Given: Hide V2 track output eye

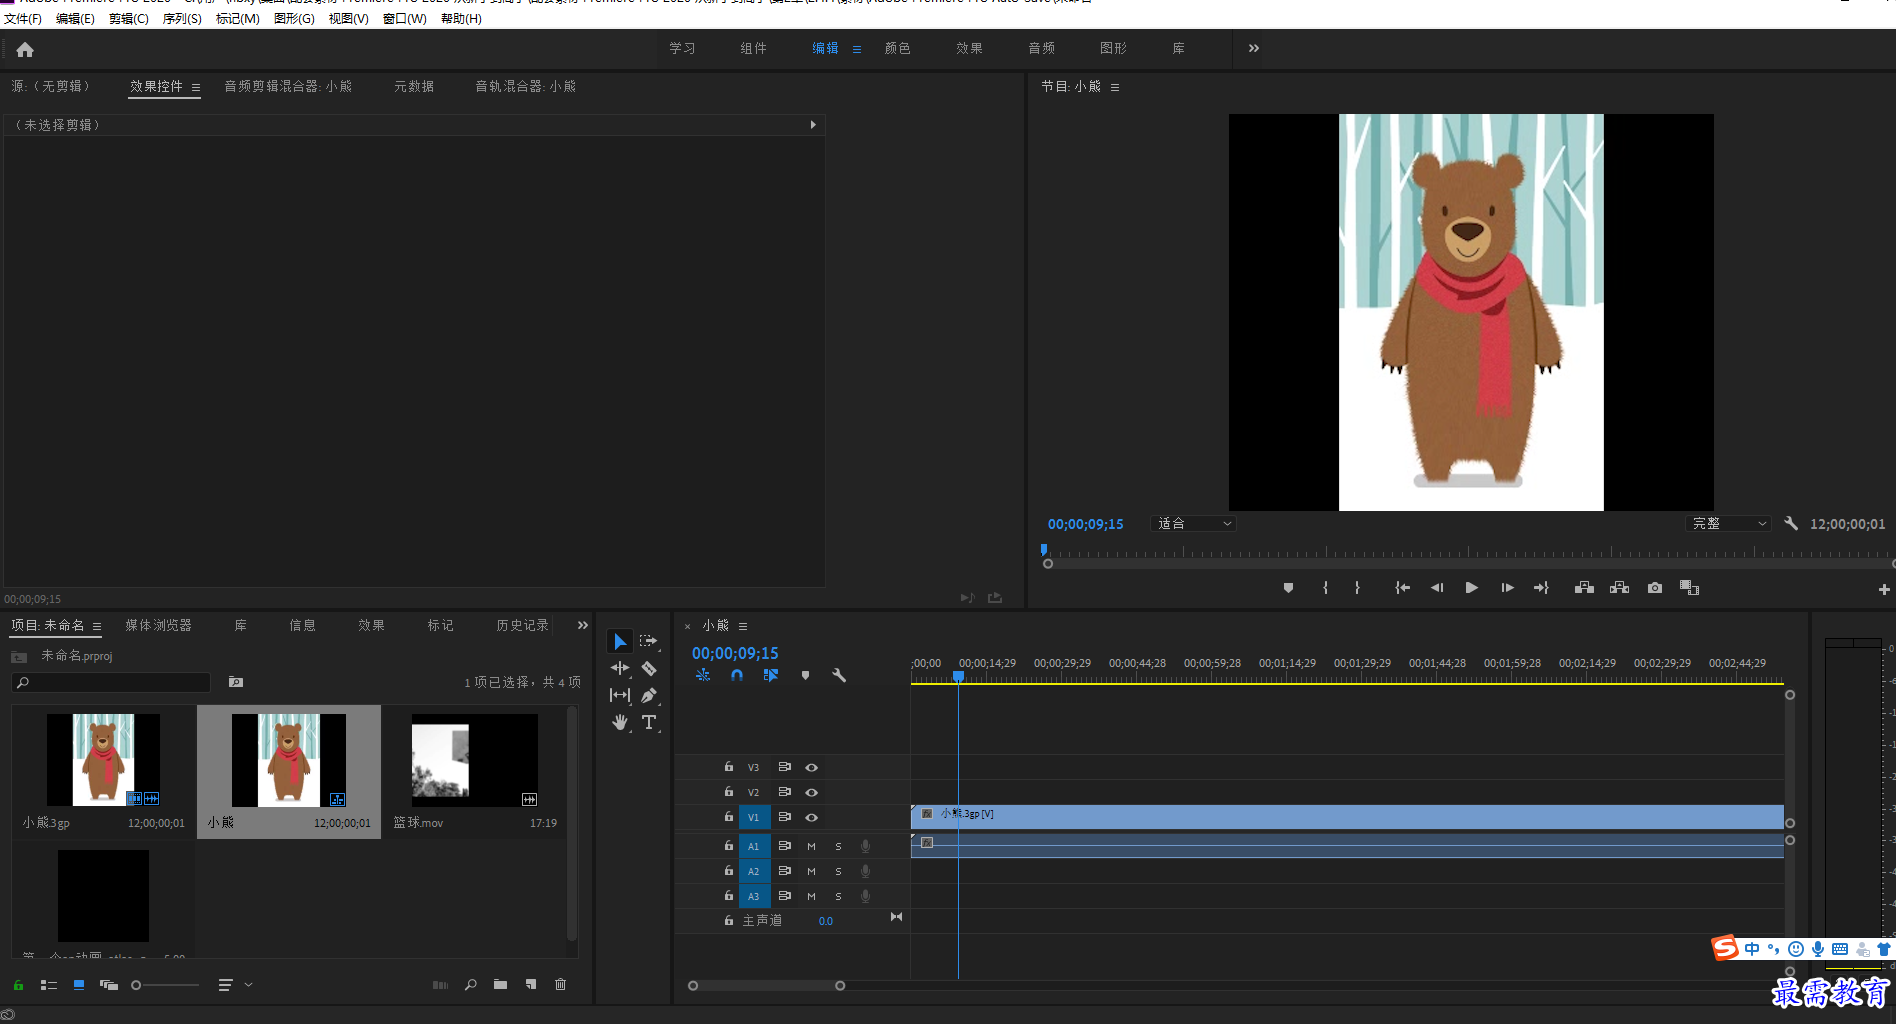Looking at the screenshot, I should (x=812, y=792).
